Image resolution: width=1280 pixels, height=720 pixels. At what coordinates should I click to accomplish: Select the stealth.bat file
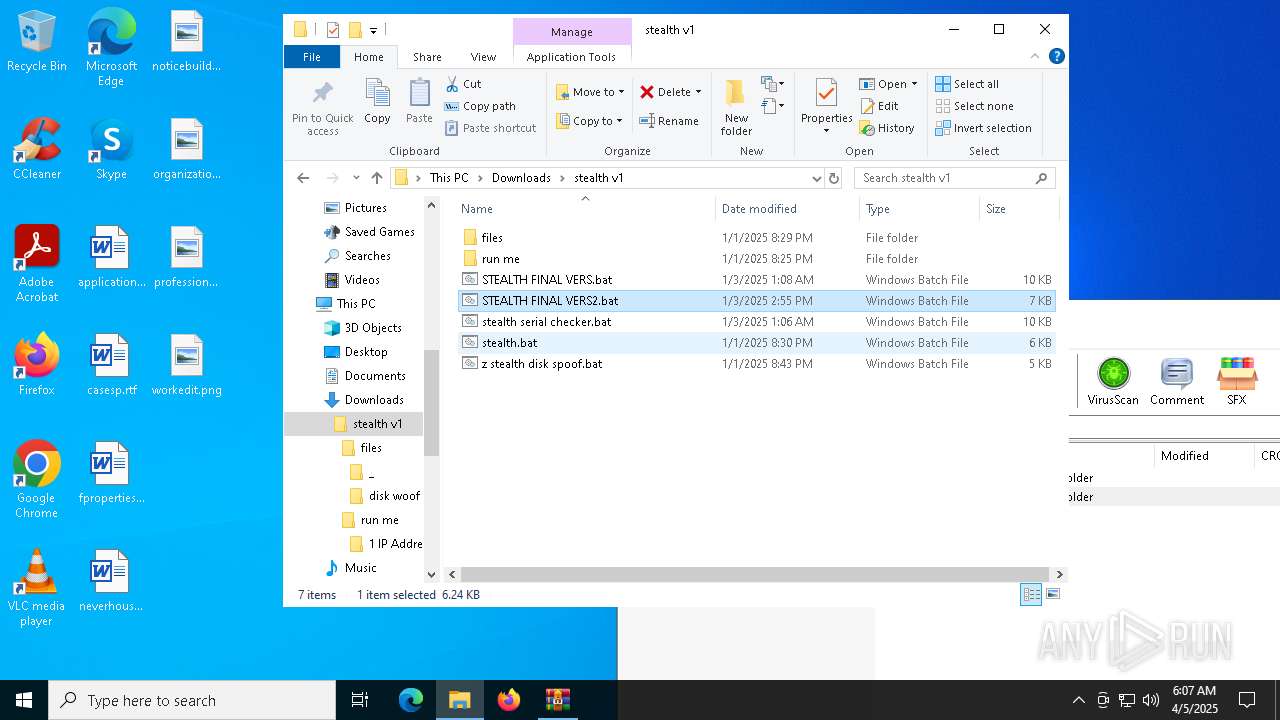[757, 343]
